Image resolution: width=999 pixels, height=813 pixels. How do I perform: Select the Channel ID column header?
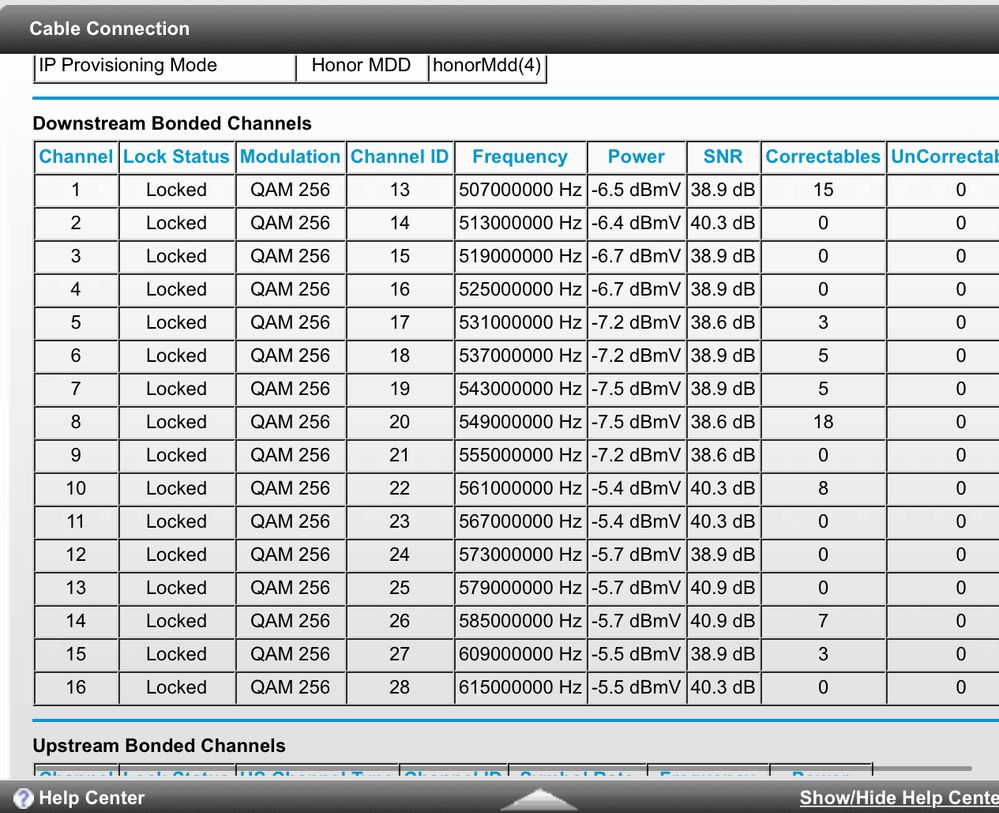point(399,157)
